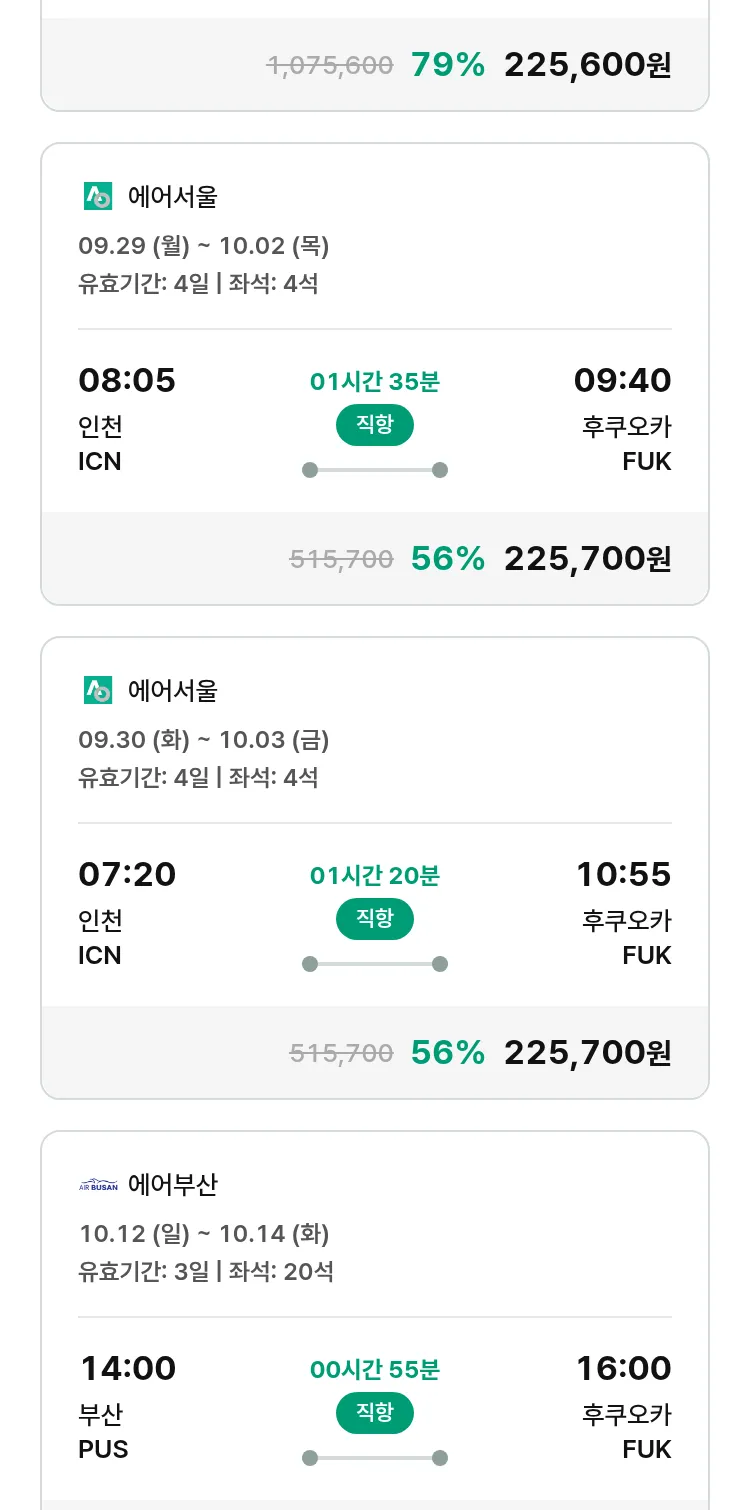Open the 10.12 (일) ~ 10.14 (화) date range
Image resolution: width=750 pixels, height=1510 pixels.
[204, 1234]
